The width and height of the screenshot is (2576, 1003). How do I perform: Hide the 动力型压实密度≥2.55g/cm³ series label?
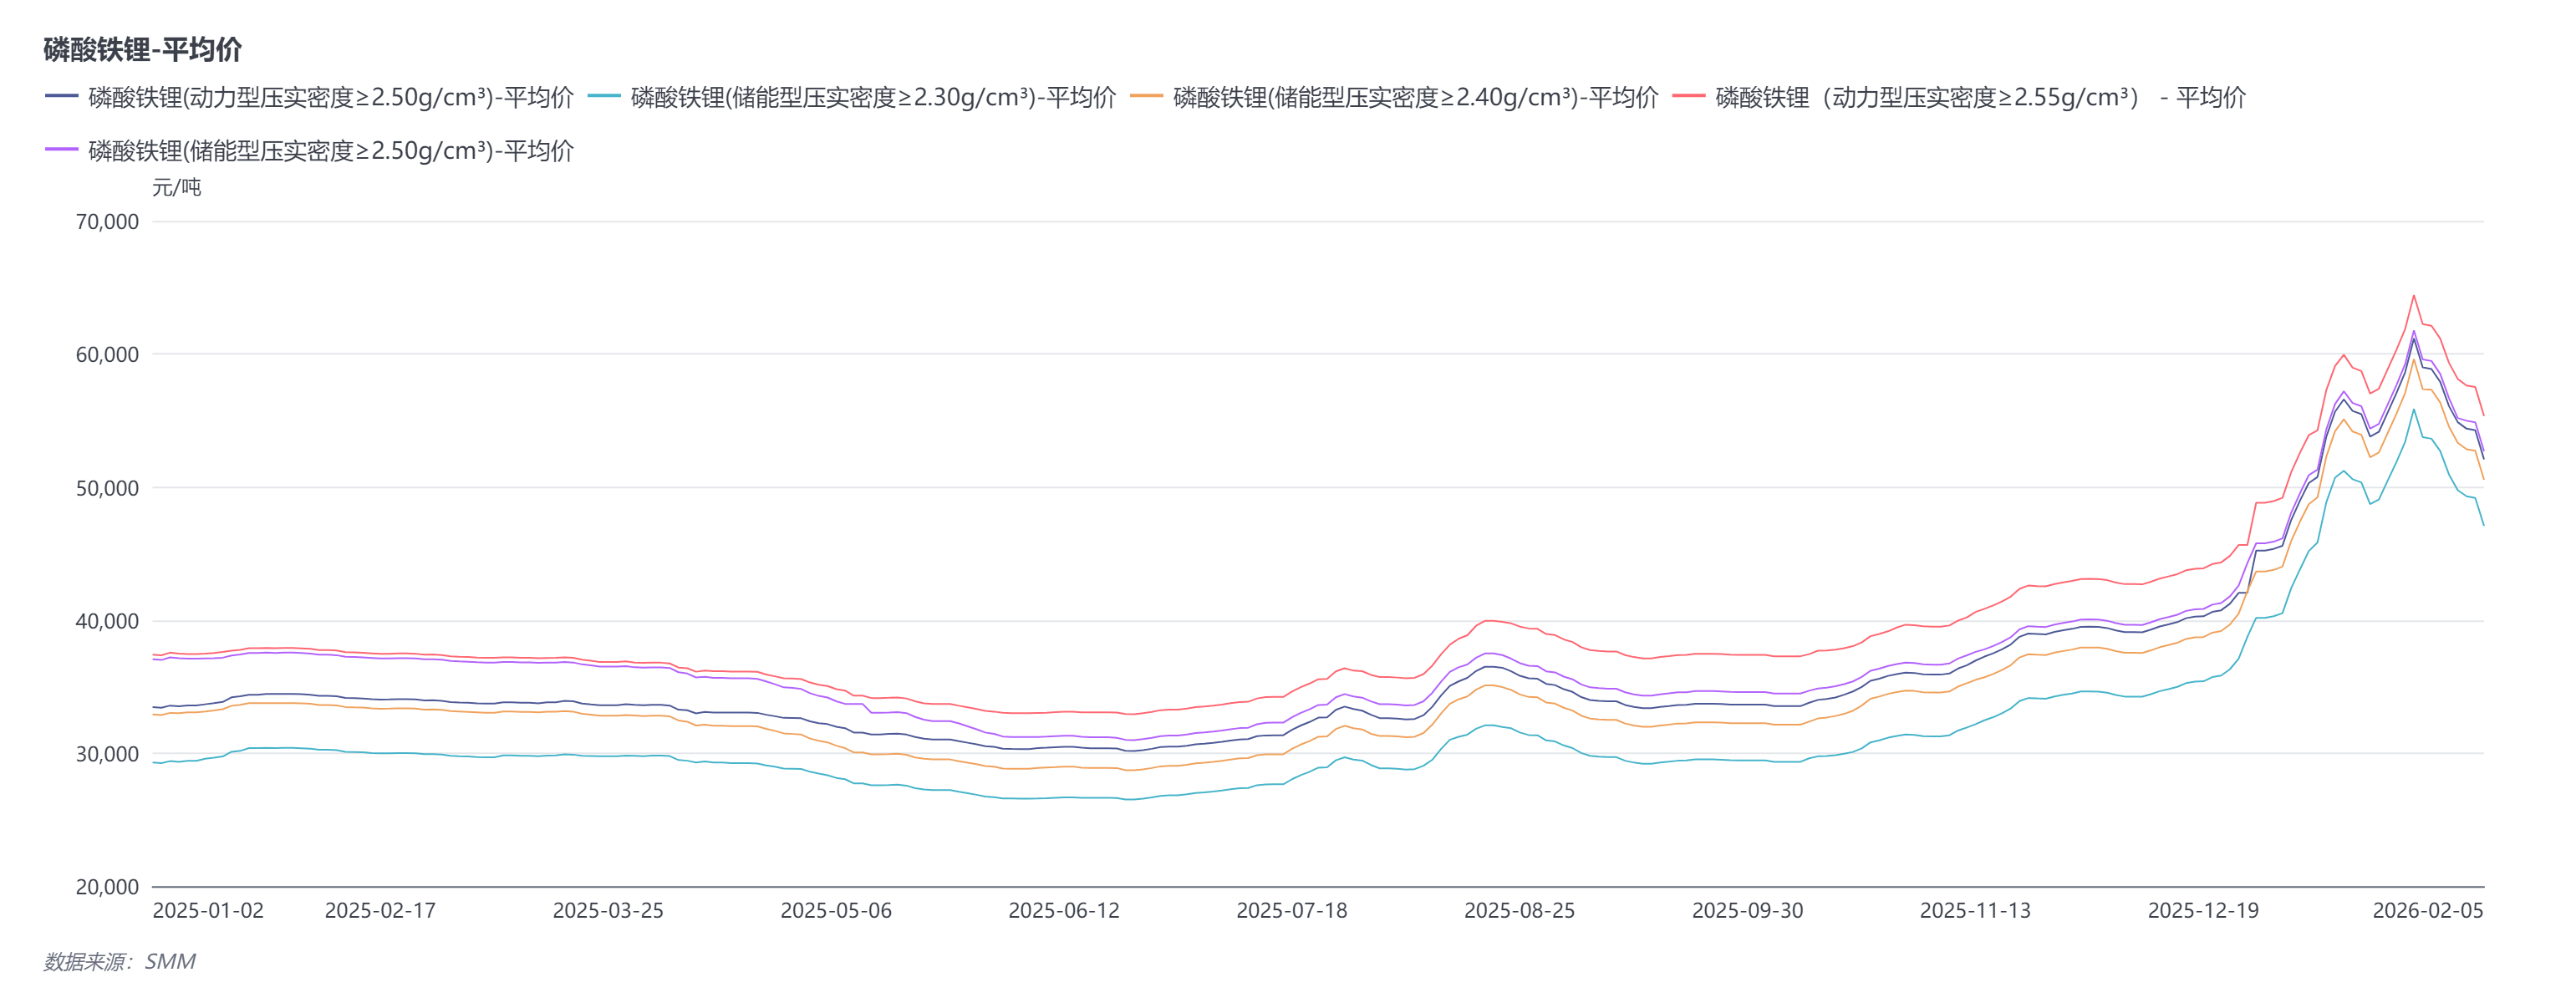coord(1980,97)
